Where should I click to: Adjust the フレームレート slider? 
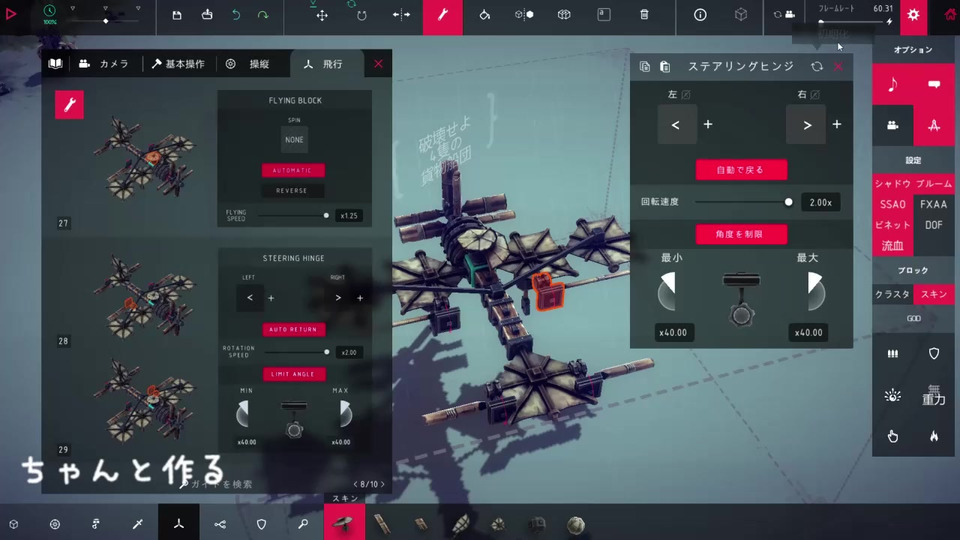tap(855, 22)
